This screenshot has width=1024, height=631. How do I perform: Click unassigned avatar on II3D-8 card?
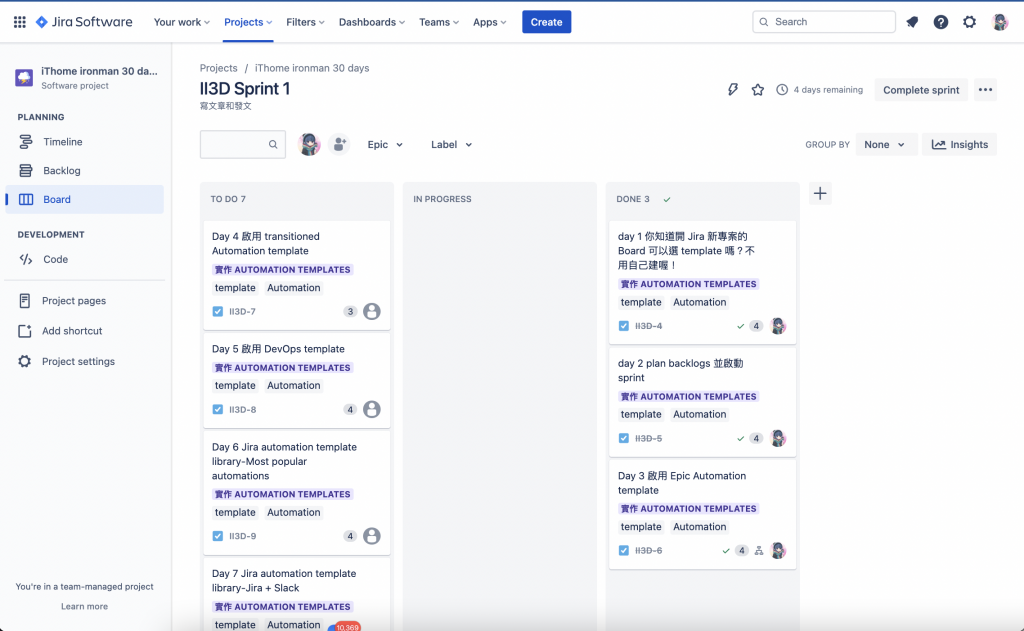pos(372,410)
